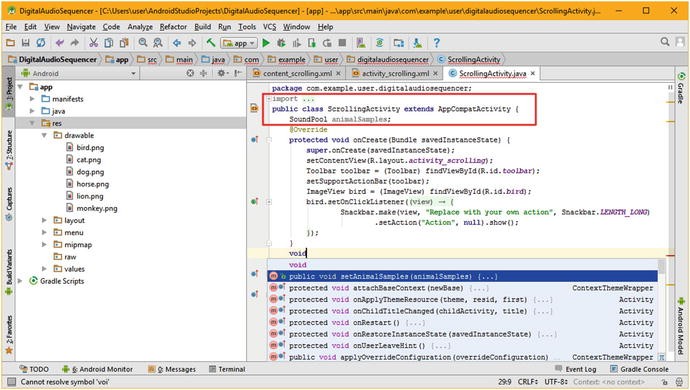The width and height of the screenshot is (690, 390).
Task: Click the Debug app bug icon
Action: tap(281, 43)
